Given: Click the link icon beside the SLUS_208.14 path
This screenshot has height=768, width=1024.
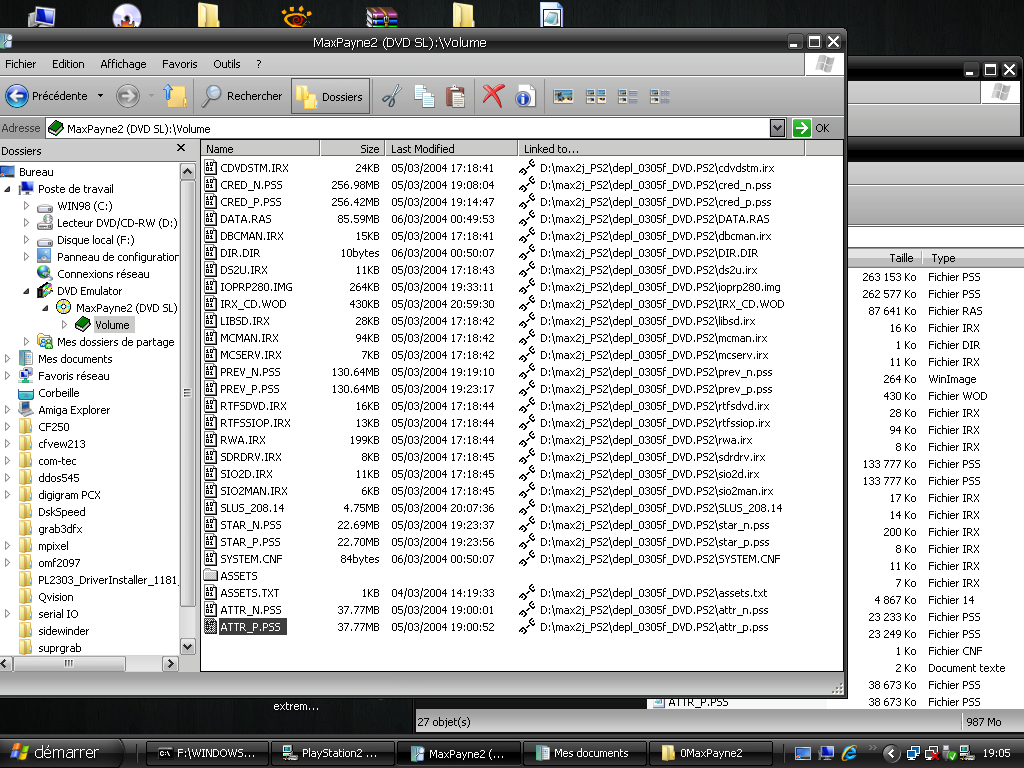Looking at the screenshot, I should pyautogui.click(x=527, y=507).
